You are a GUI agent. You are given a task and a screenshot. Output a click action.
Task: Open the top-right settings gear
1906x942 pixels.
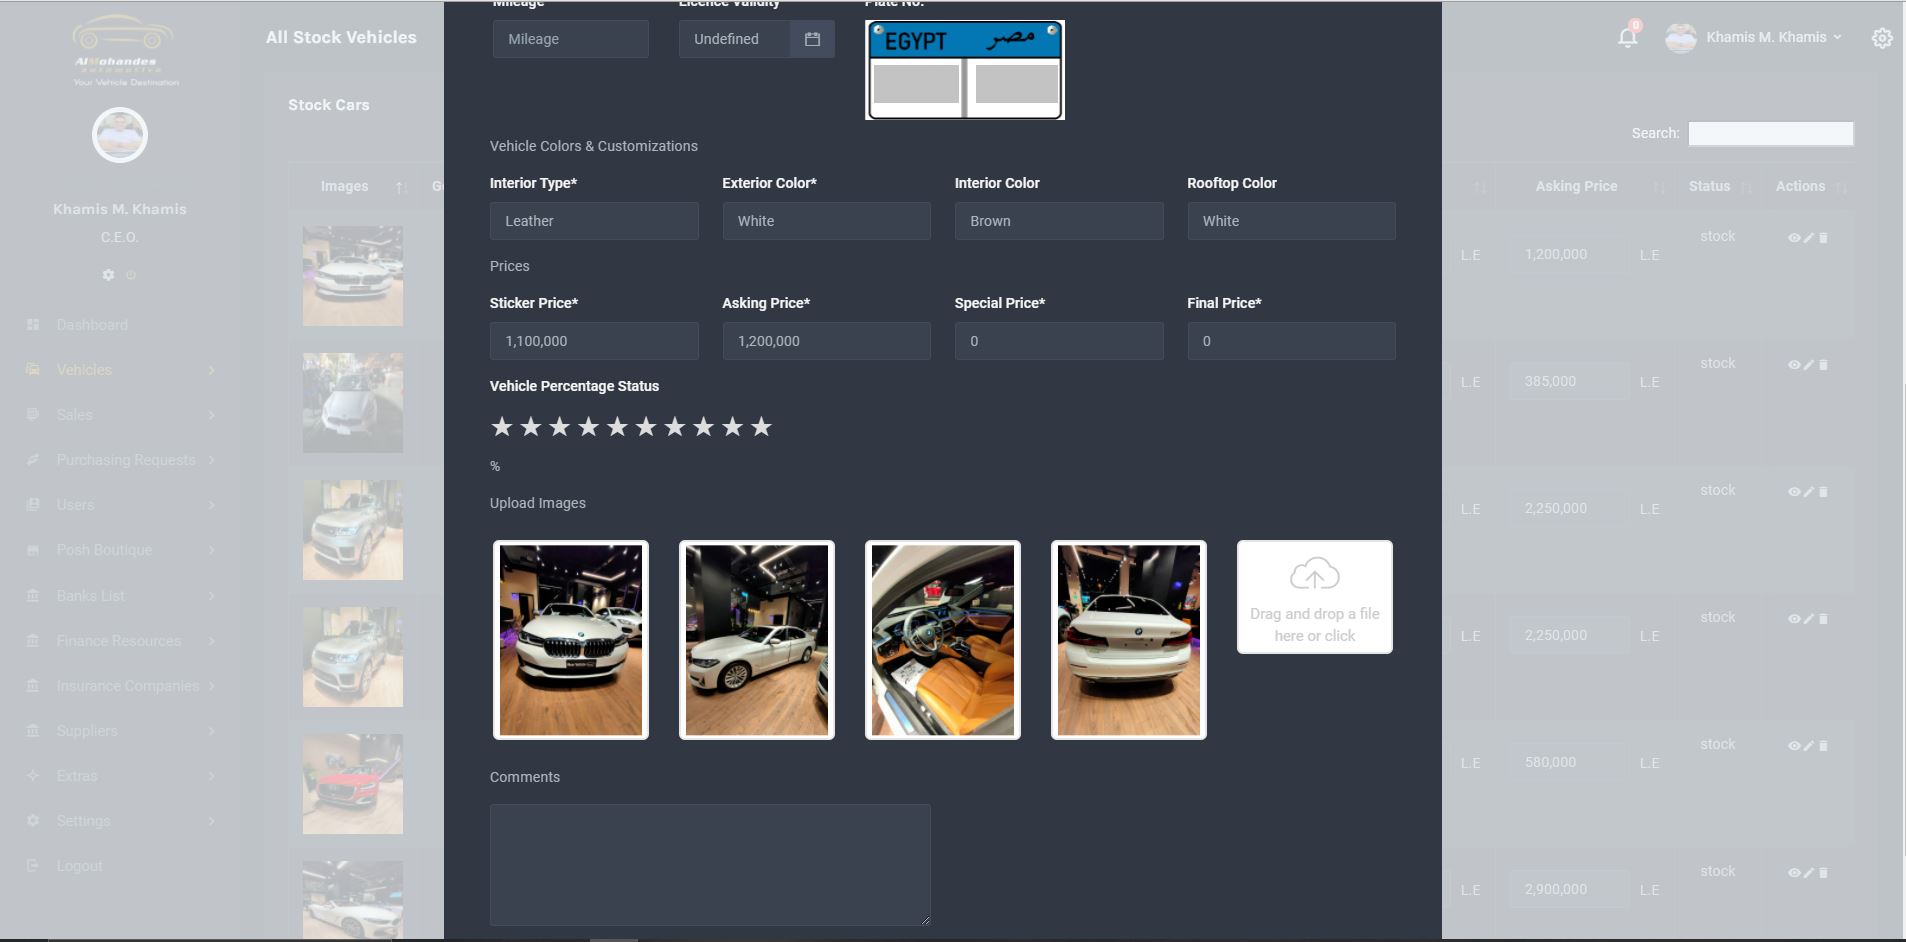coord(1882,38)
